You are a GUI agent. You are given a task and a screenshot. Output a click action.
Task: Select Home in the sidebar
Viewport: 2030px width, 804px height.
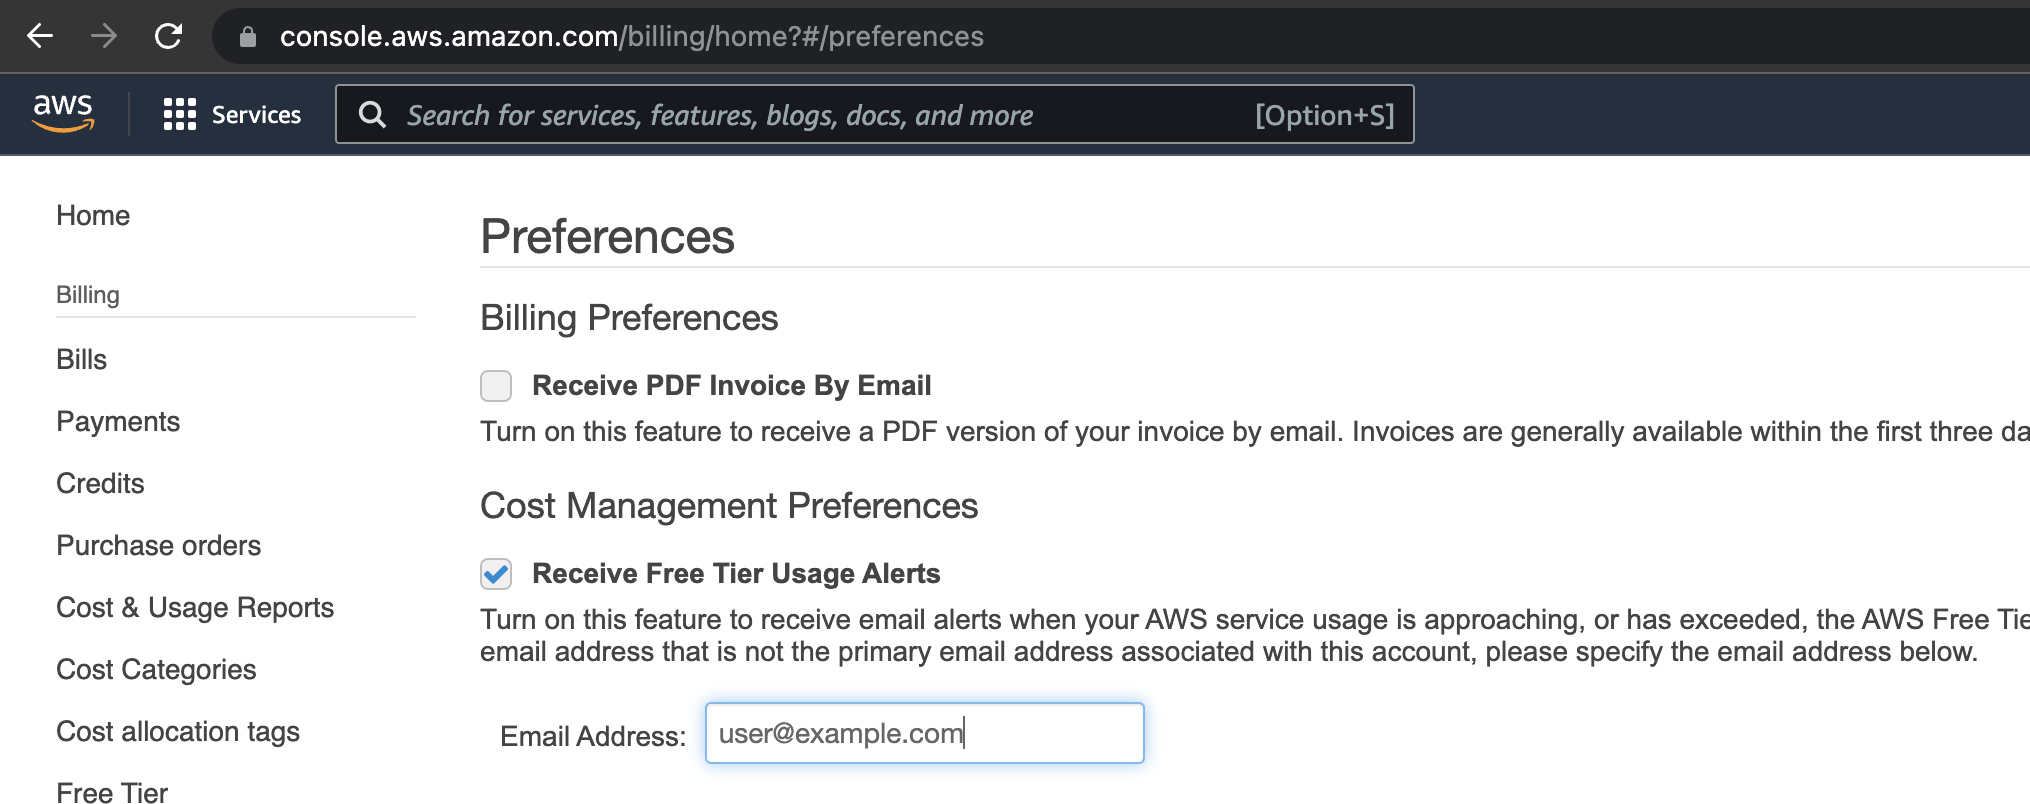pyautogui.click(x=93, y=215)
